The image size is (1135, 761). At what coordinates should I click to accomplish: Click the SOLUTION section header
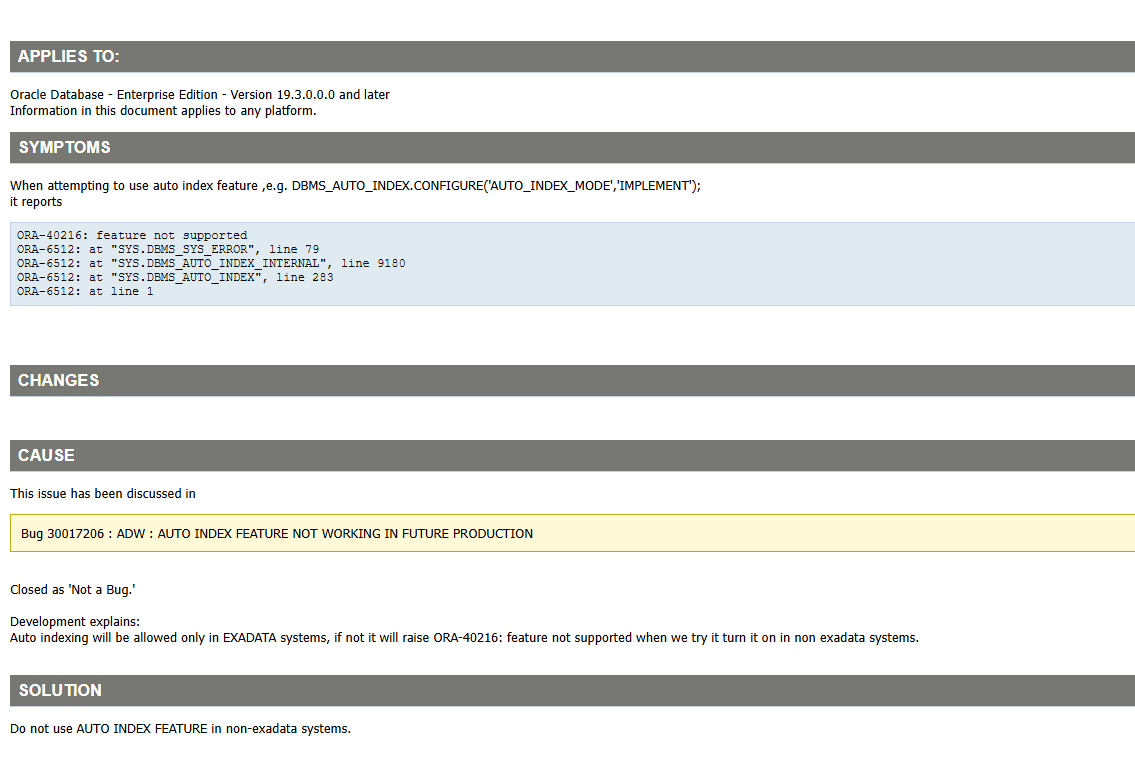(x=572, y=691)
